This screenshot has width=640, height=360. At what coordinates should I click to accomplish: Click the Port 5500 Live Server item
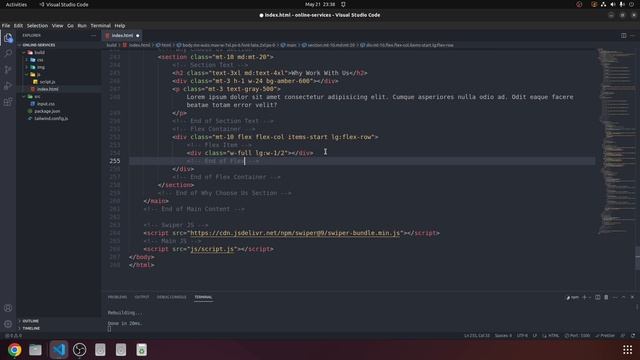pos(577,336)
